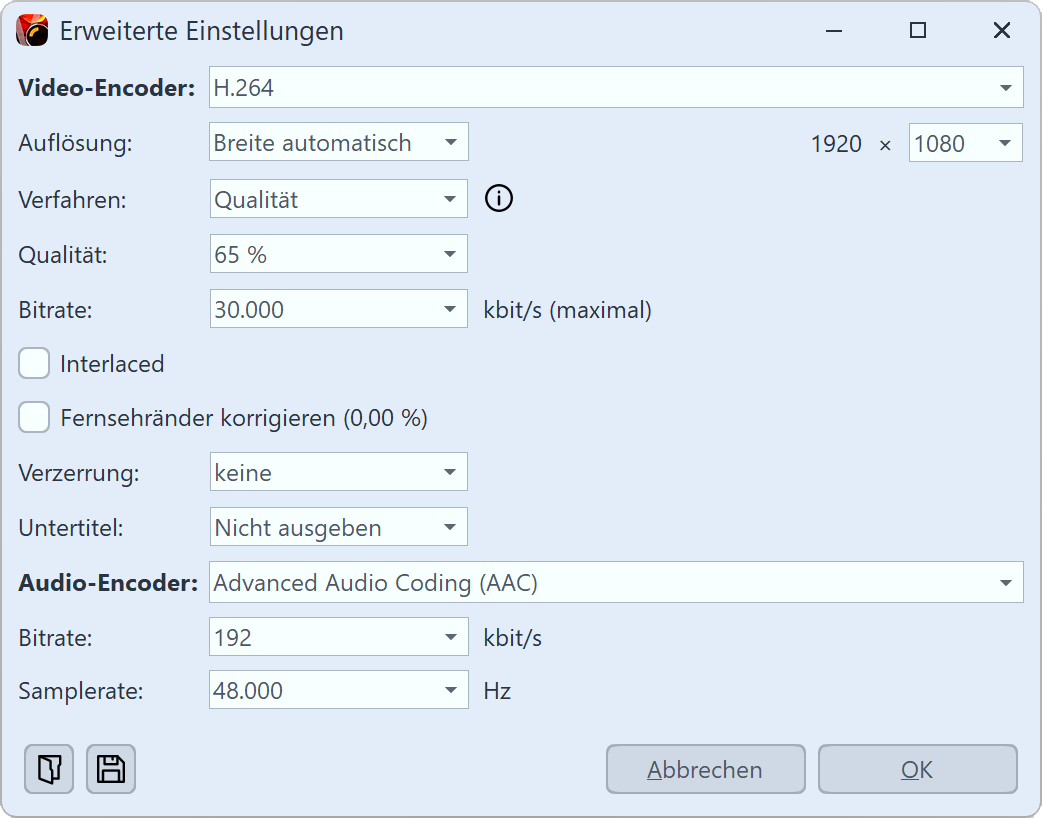Click the info icon next to Verfahren
Viewport: 1042px width, 818px height.
click(x=498, y=199)
